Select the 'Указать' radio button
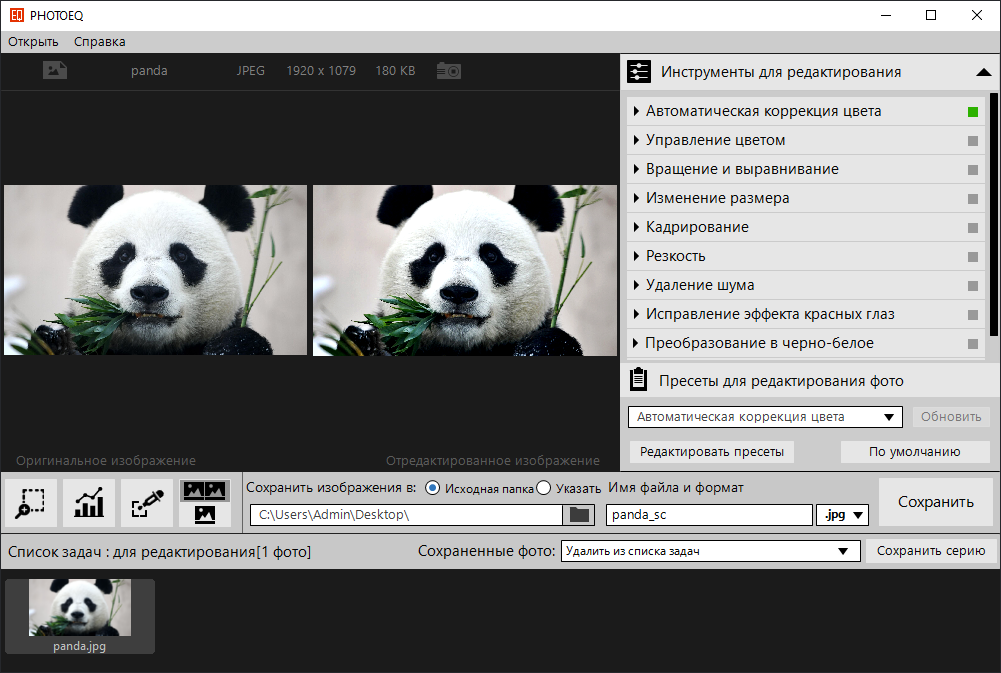Screen dimensions: 1001x673 (544, 488)
